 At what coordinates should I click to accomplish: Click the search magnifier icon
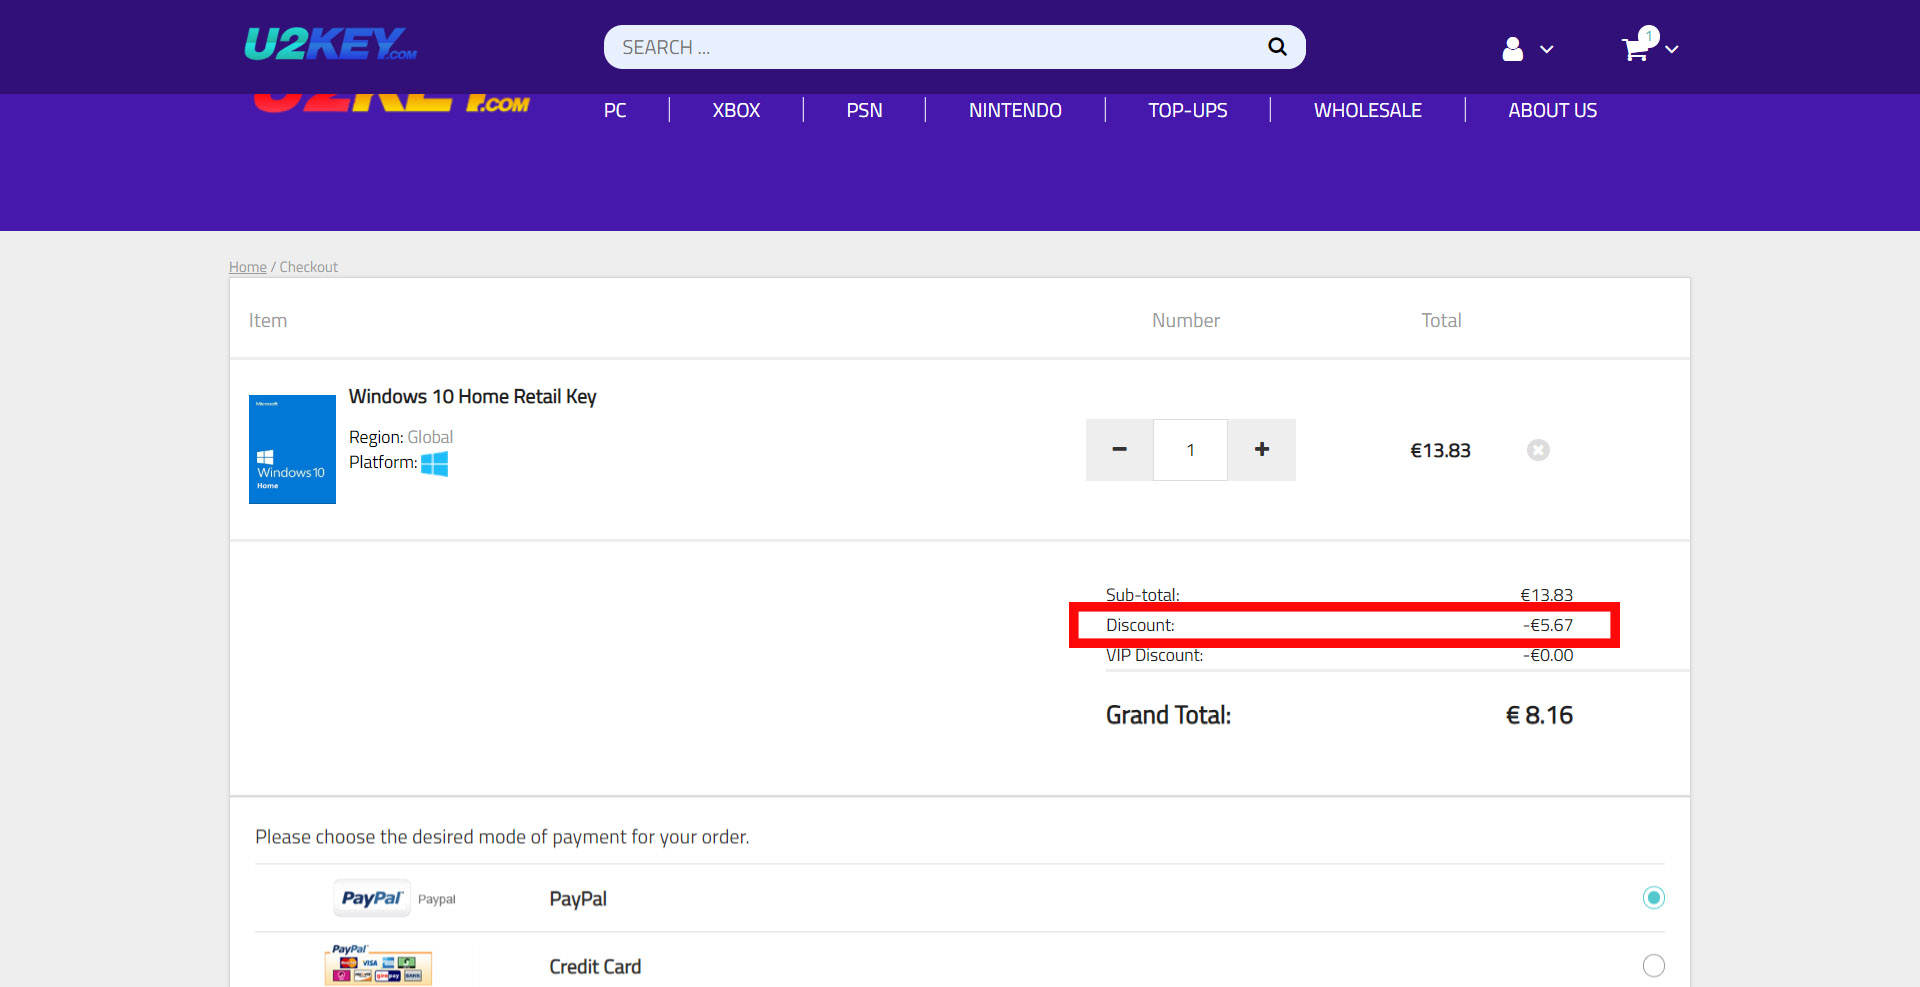tap(1277, 47)
